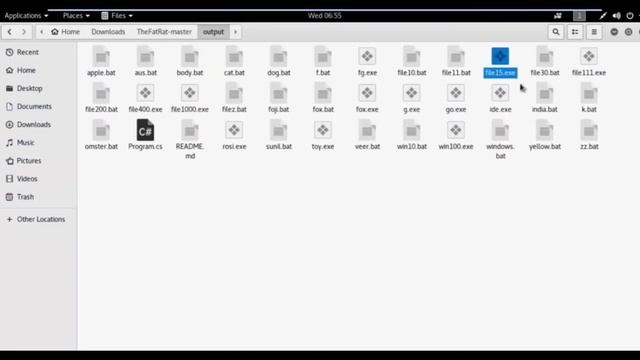Click the k.bat file icon
This screenshot has height=360, width=640.
[x=589, y=93]
